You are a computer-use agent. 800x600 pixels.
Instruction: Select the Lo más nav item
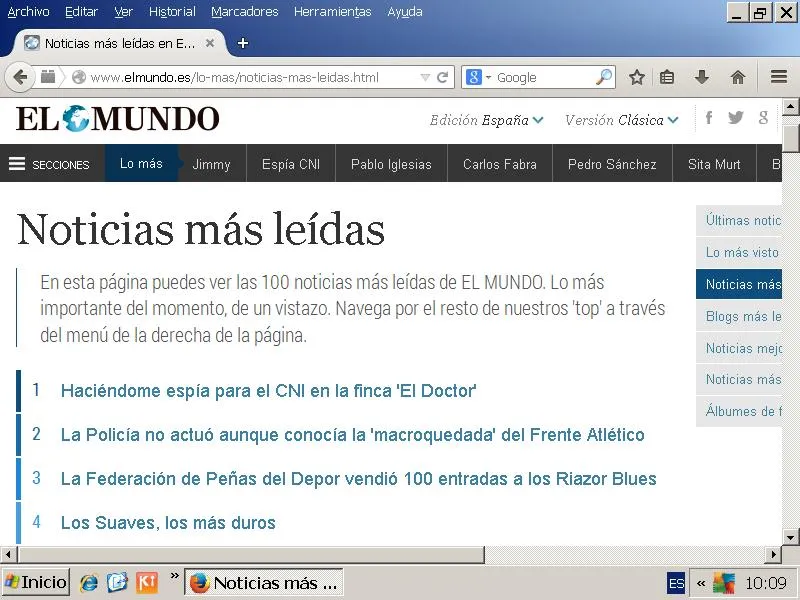(141, 163)
